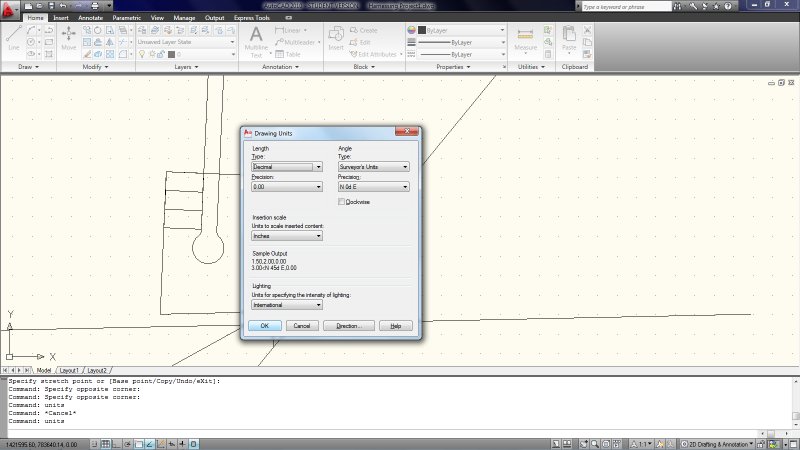This screenshot has width=800, height=450.
Task: Click the Mirror tool in Modify panel
Action: point(110,42)
